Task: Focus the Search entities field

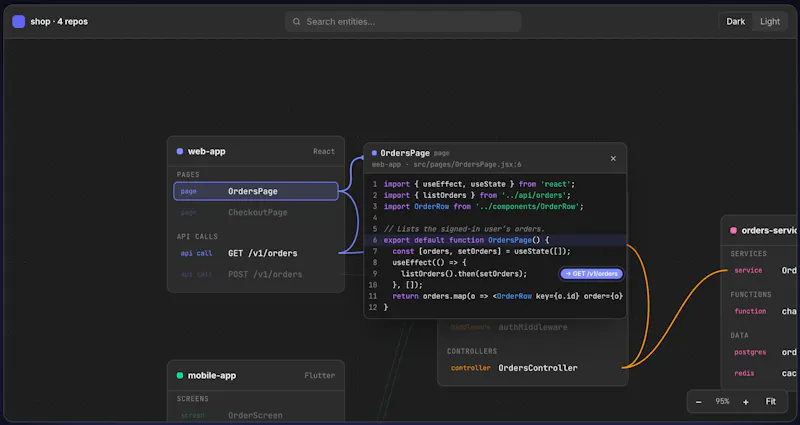Action: pyautogui.click(x=403, y=21)
